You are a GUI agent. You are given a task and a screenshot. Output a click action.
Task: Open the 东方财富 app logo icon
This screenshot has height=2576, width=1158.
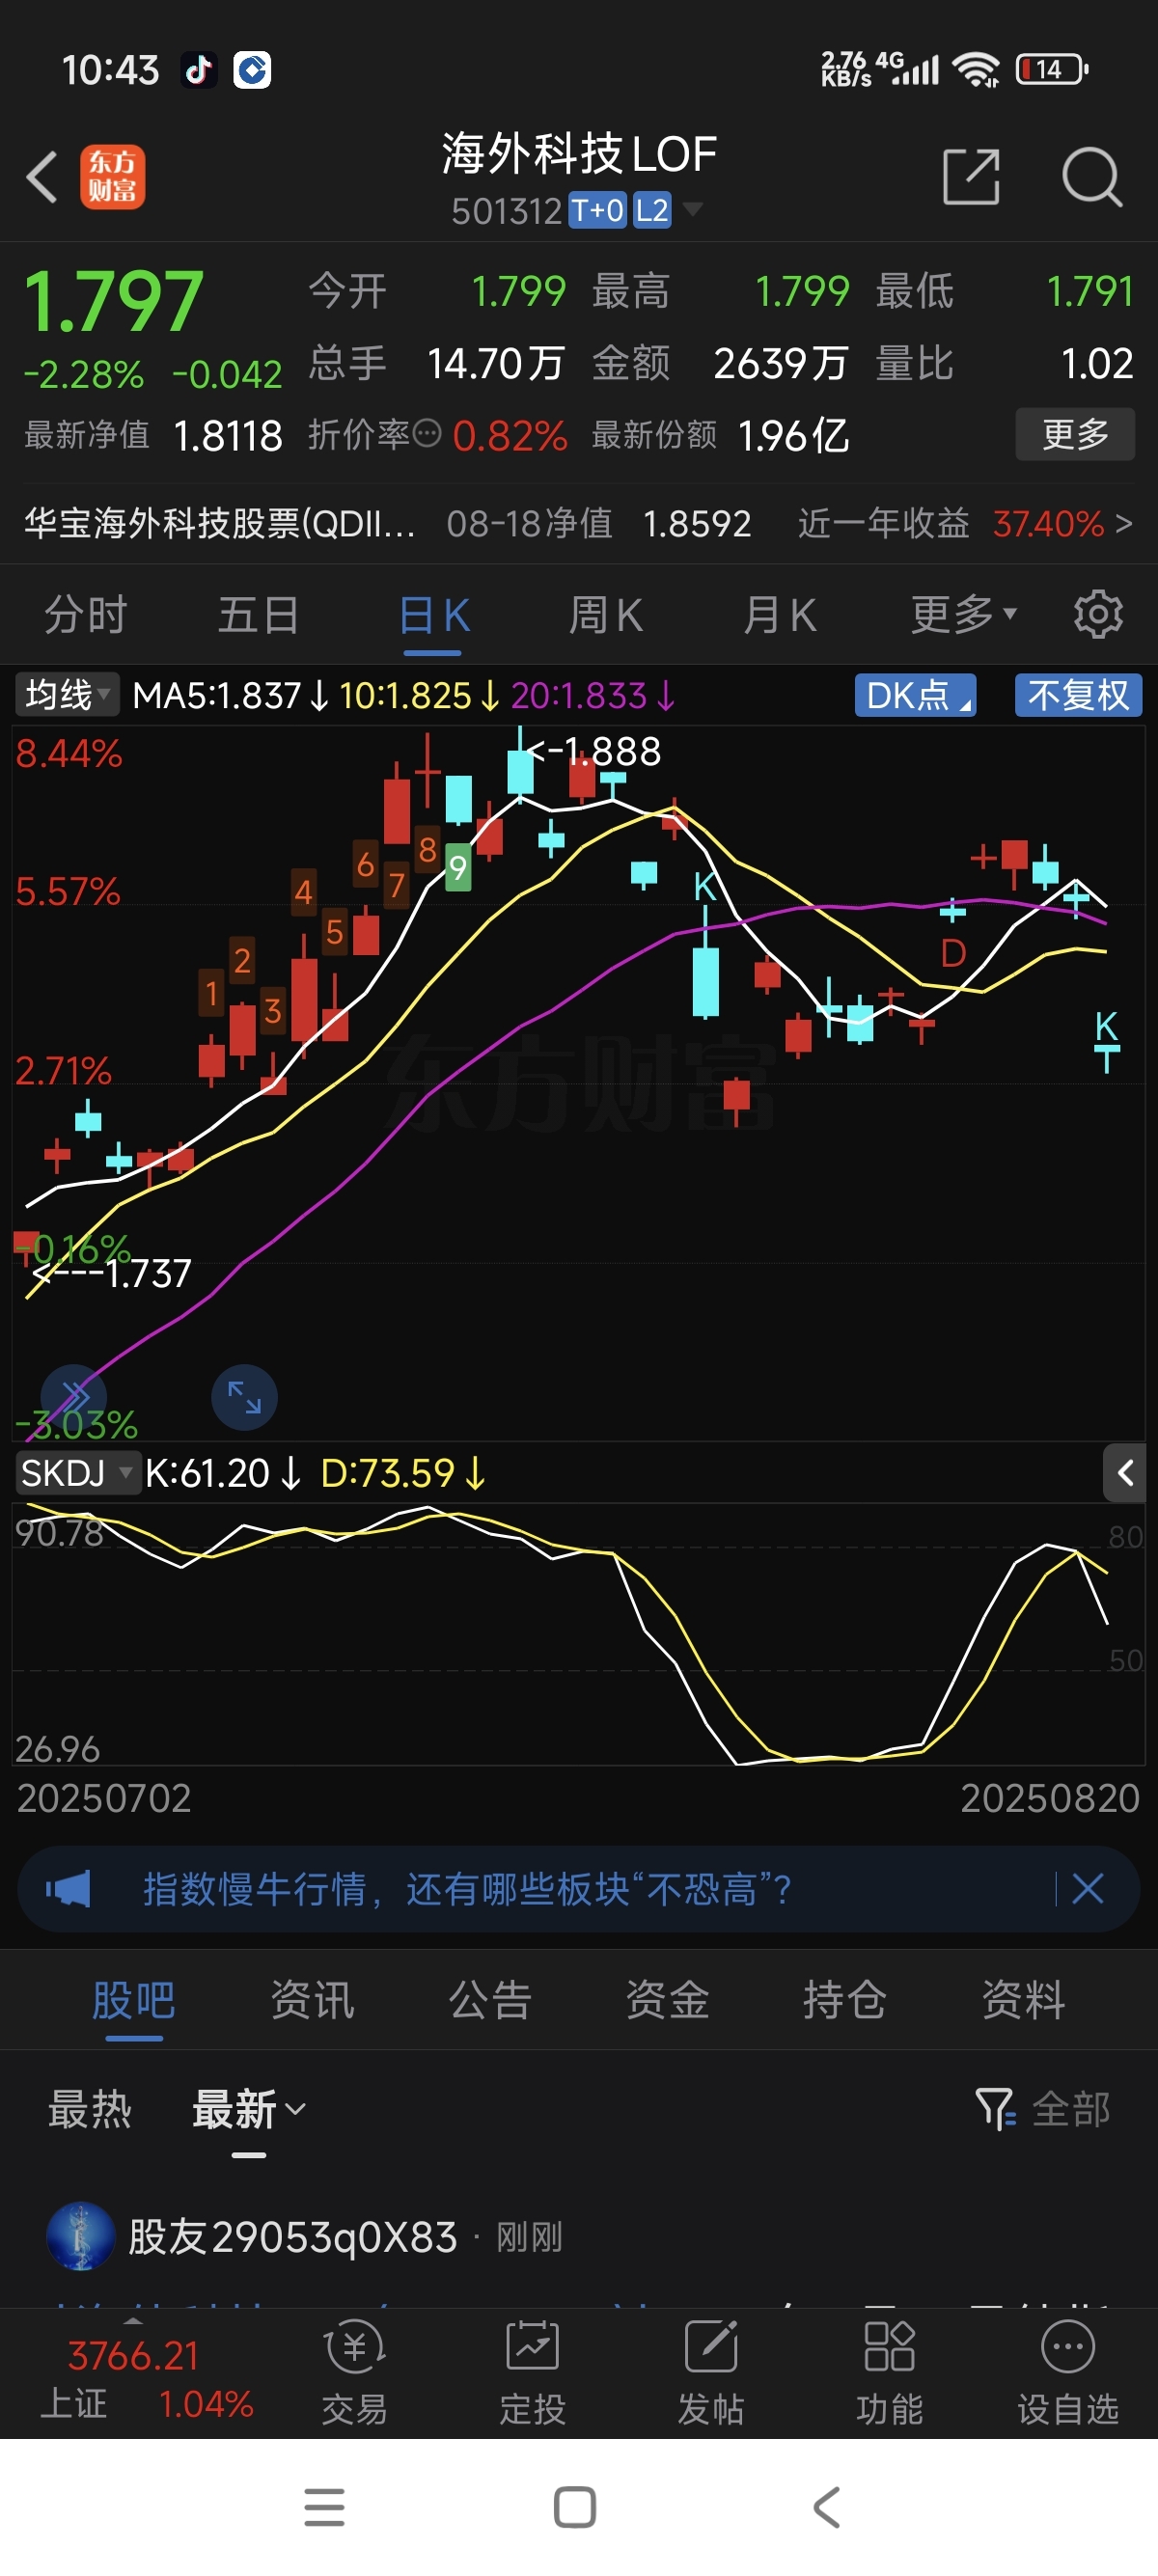(112, 177)
